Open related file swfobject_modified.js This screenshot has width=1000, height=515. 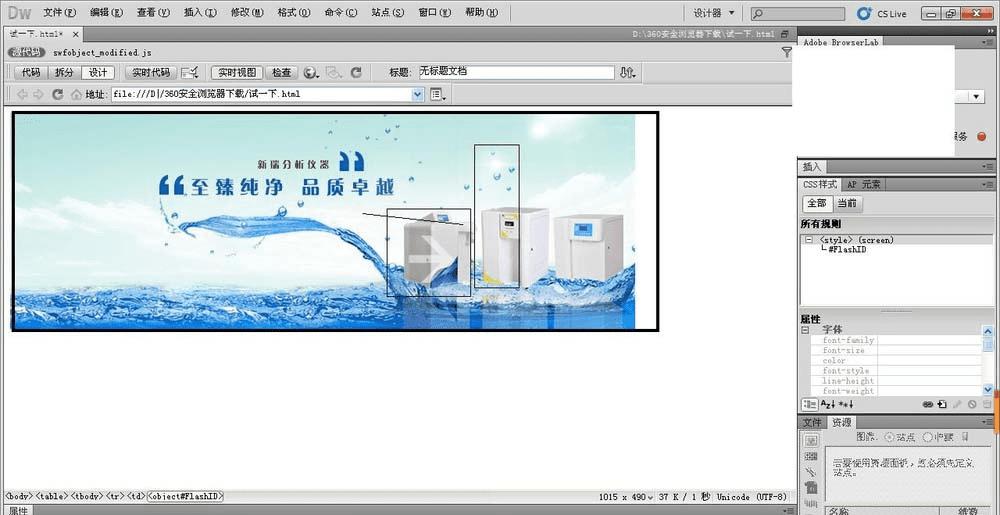pyautogui.click(x=103, y=53)
